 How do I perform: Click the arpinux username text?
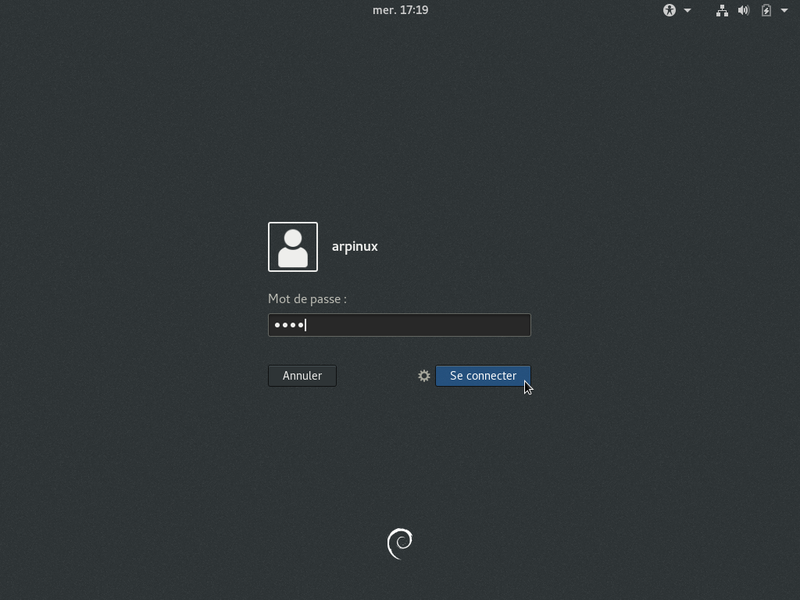(x=355, y=246)
